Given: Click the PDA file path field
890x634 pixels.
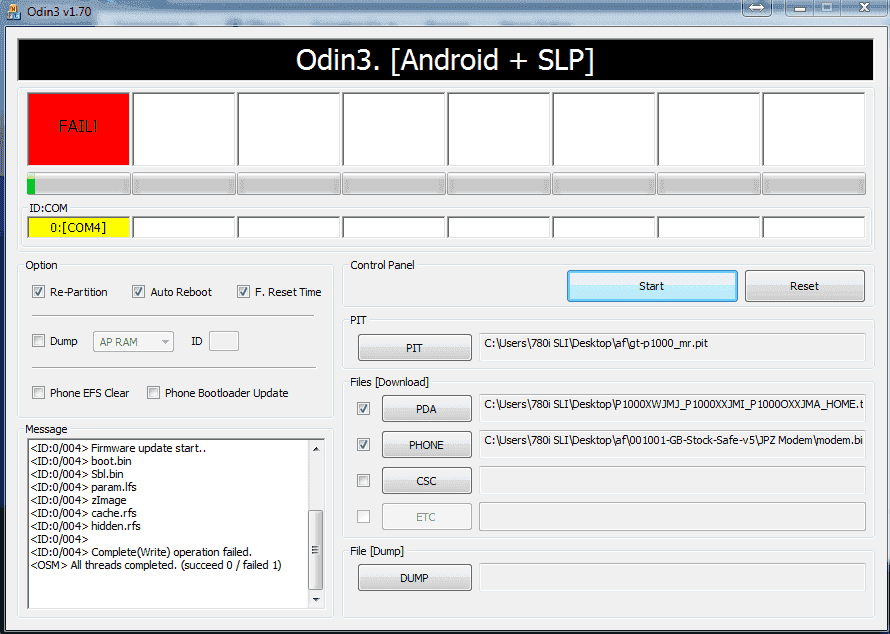Looking at the screenshot, I should click(672, 408).
